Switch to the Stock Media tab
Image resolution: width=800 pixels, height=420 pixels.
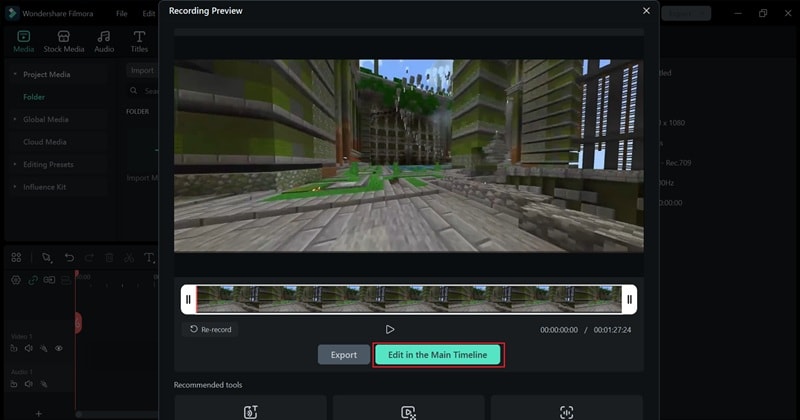click(x=64, y=41)
